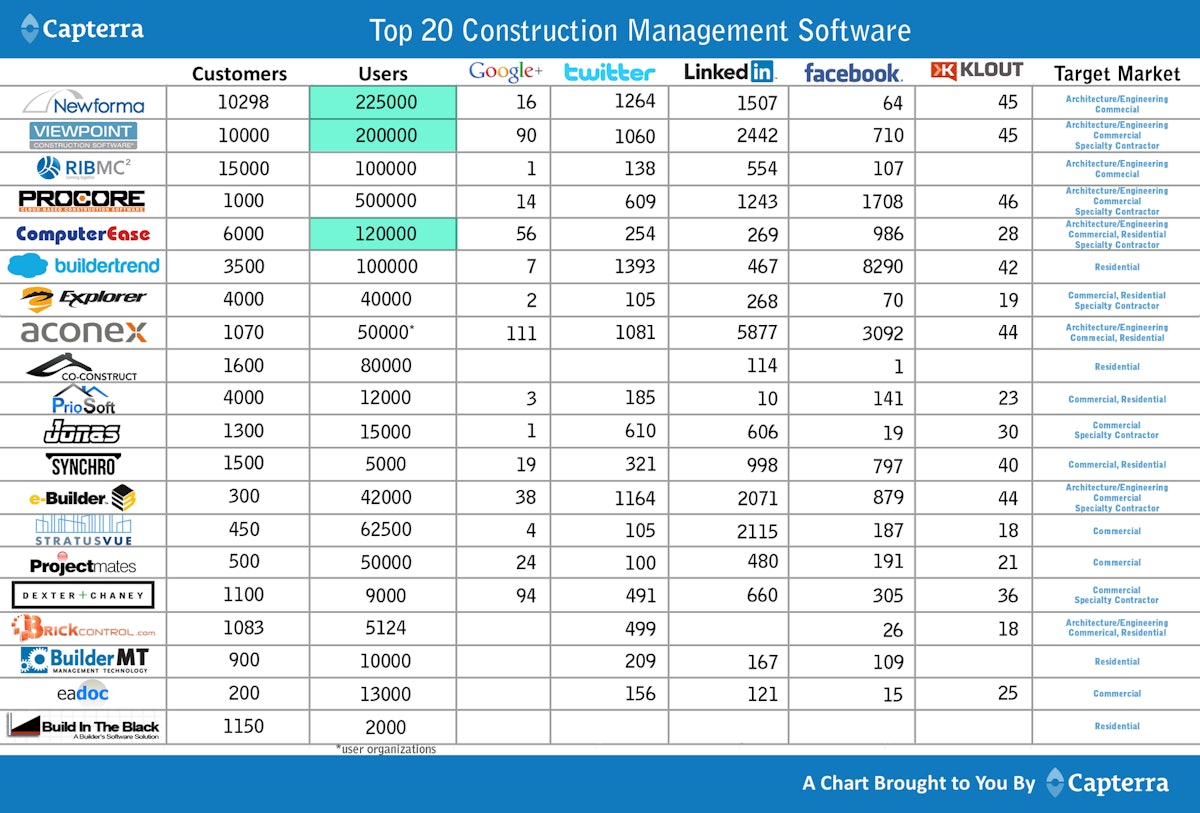Viewport: 1200px width, 813px height.
Task: Click the Procore company logo
Action: pyautogui.click(x=84, y=200)
